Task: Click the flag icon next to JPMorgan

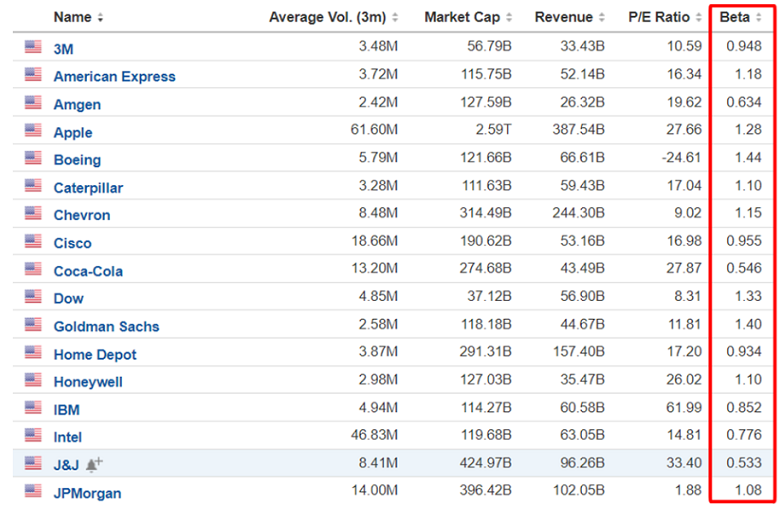Action: (x=33, y=491)
